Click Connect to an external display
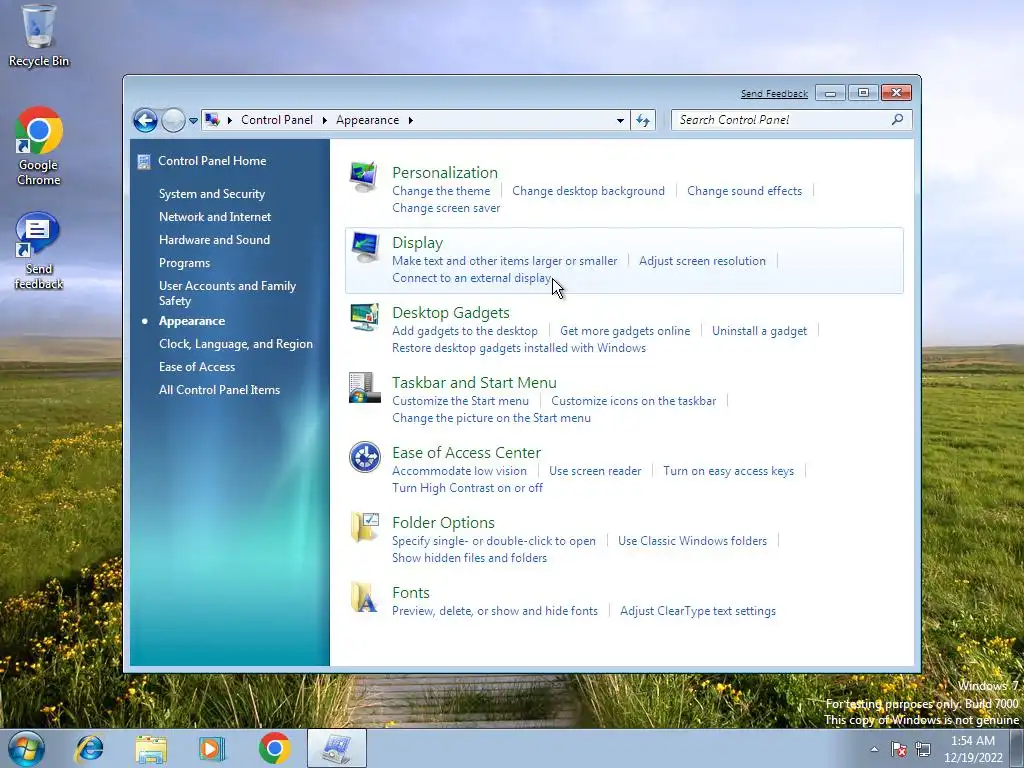This screenshot has height=768, width=1024. [x=472, y=278]
